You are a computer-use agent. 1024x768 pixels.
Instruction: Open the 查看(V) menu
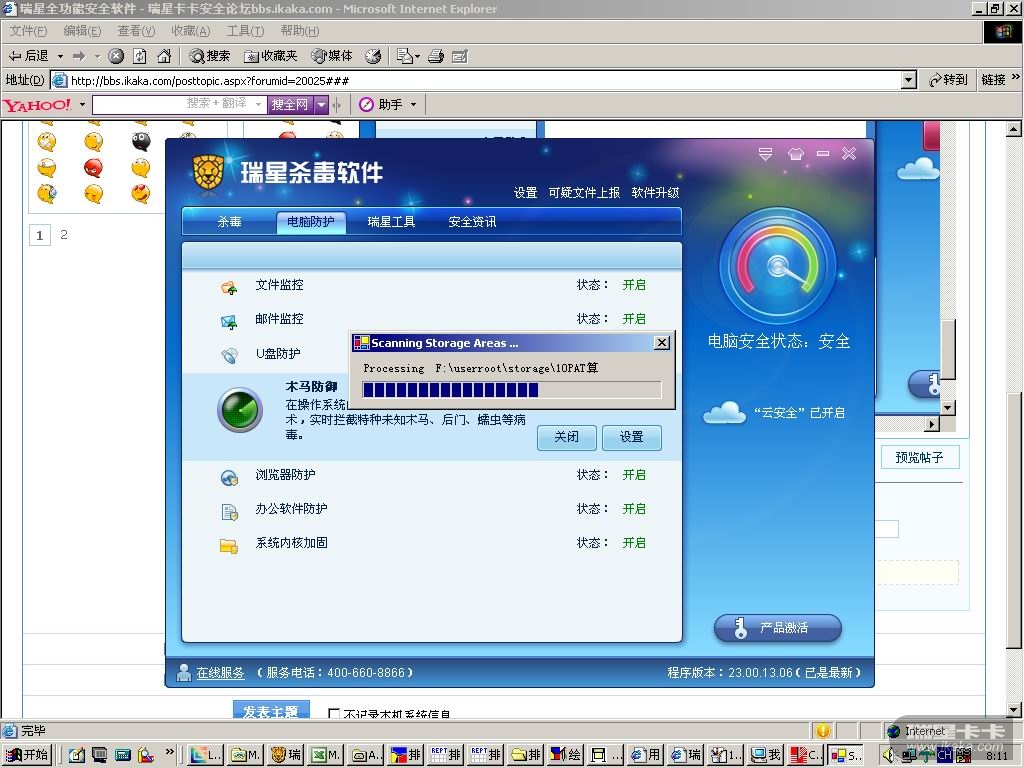click(x=136, y=31)
